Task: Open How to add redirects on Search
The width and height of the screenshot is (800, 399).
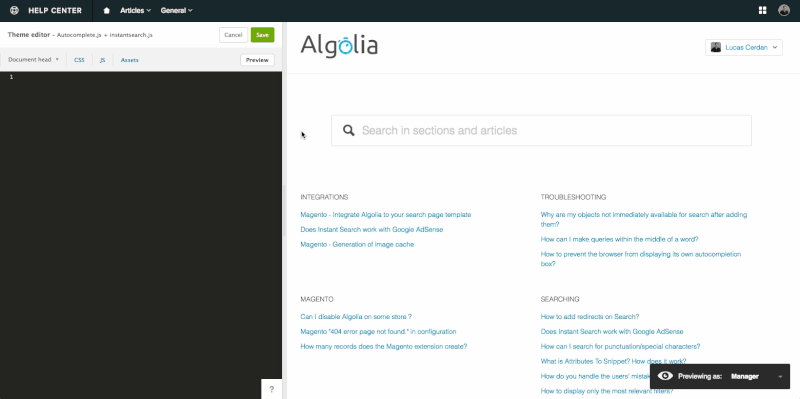Action: pos(590,317)
